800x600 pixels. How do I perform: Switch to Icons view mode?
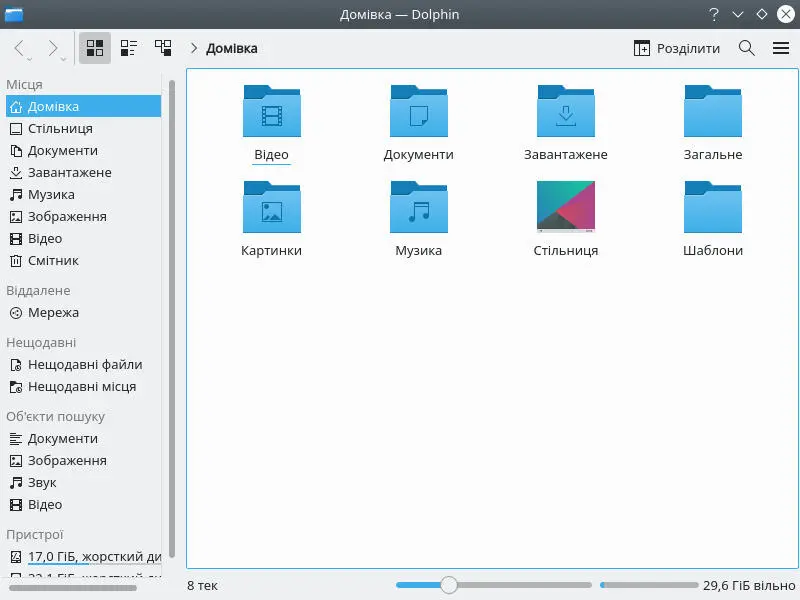95,48
